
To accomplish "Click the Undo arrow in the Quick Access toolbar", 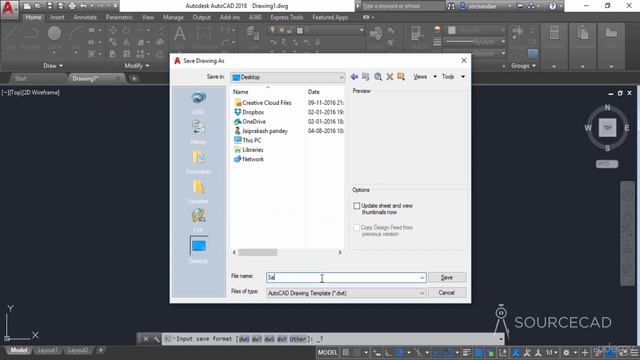I will [83, 6].
